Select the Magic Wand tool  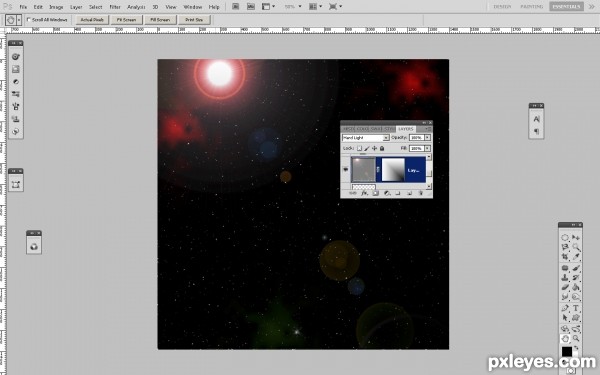tap(576, 247)
